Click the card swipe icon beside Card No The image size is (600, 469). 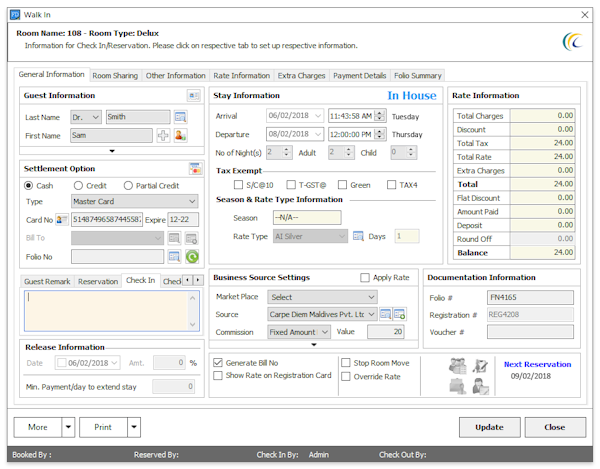(62, 219)
